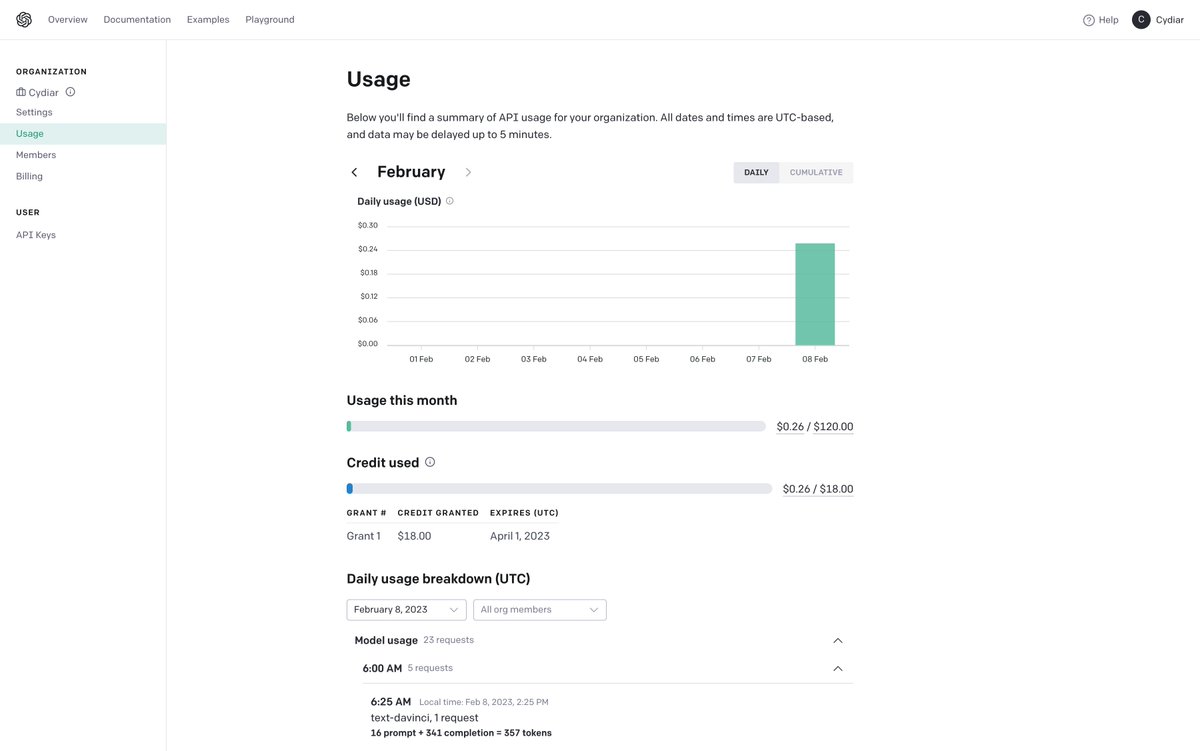Open the Examples nav item
The width and height of the screenshot is (1200, 751).
(x=208, y=20)
